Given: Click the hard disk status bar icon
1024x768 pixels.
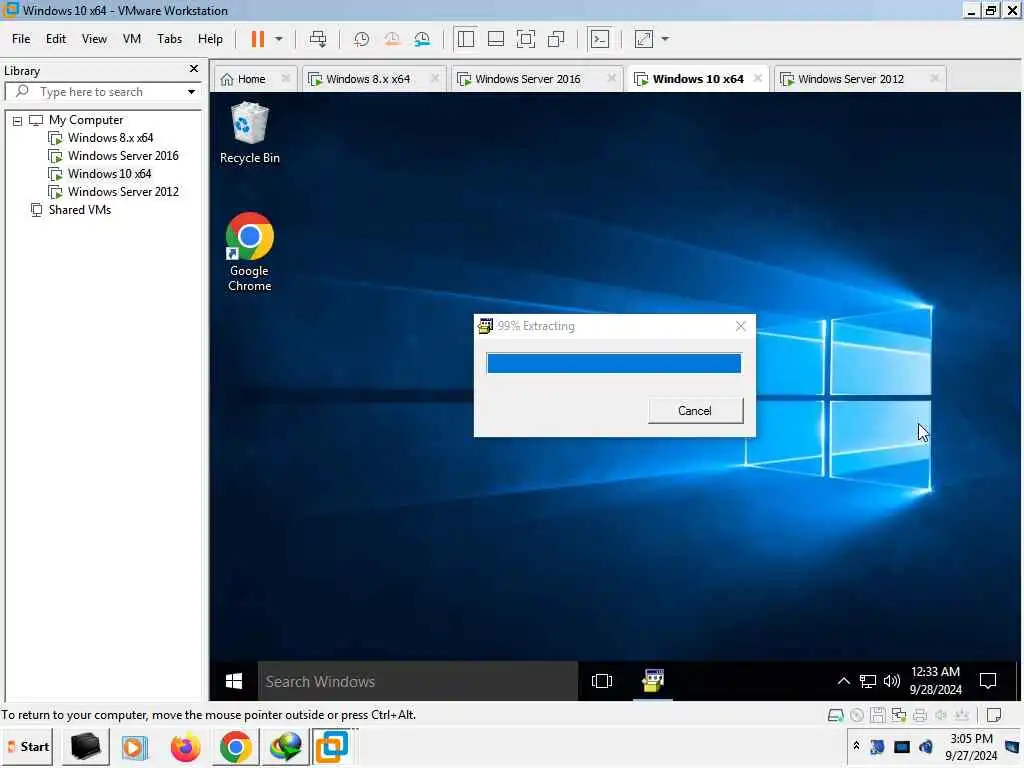Looking at the screenshot, I should [x=835, y=716].
